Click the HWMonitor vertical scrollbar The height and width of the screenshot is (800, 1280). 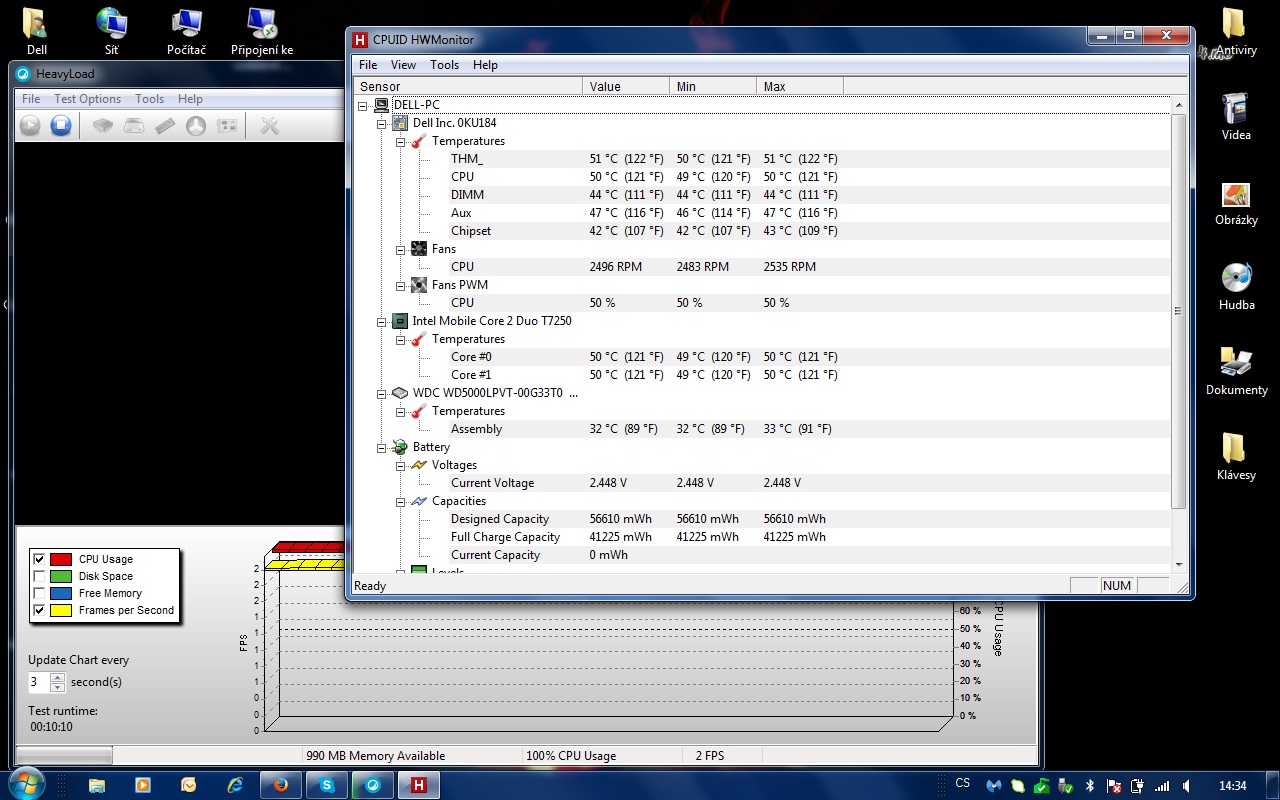(x=1178, y=310)
